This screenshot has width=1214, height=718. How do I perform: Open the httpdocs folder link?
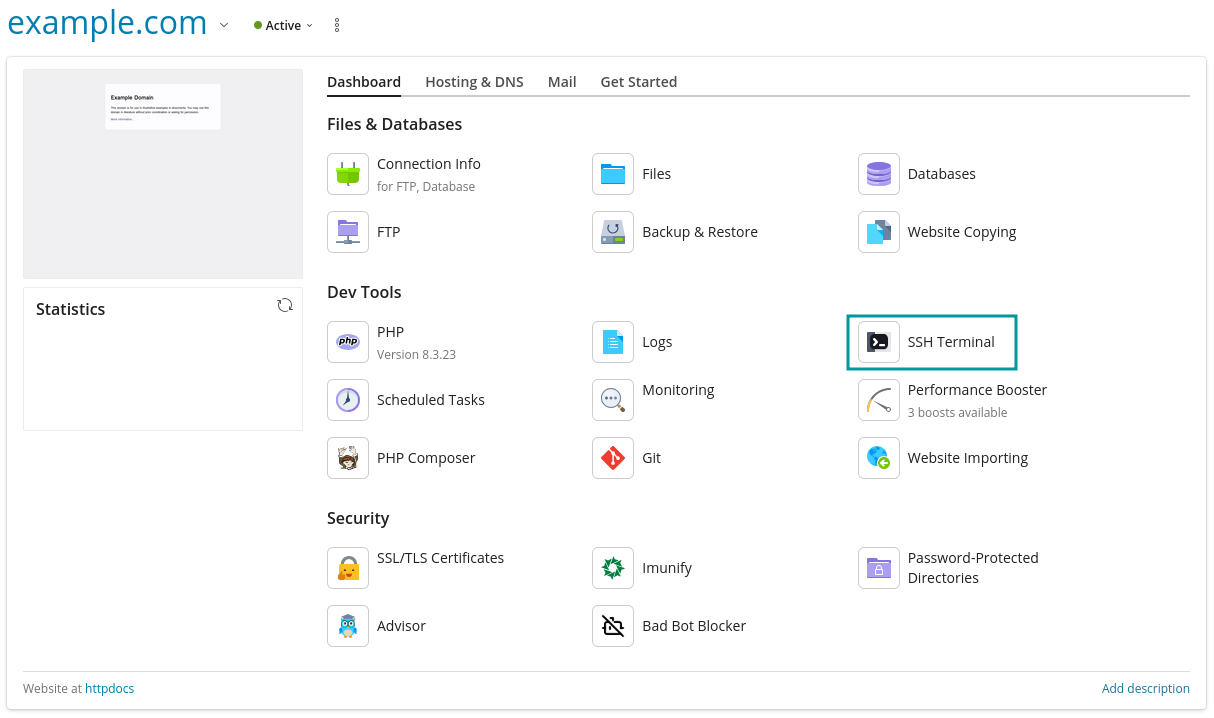click(109, 689)
